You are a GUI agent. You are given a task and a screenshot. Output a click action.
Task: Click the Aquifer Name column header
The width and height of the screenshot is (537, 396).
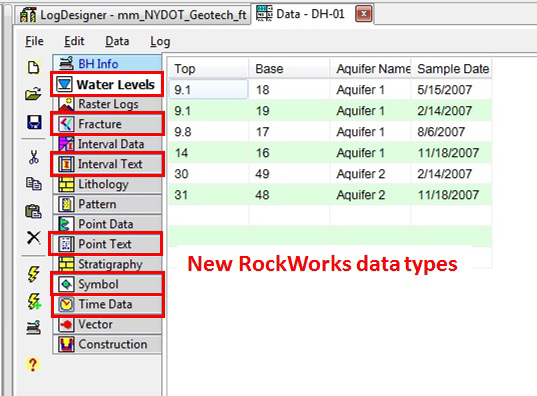(x=371, y=69)
